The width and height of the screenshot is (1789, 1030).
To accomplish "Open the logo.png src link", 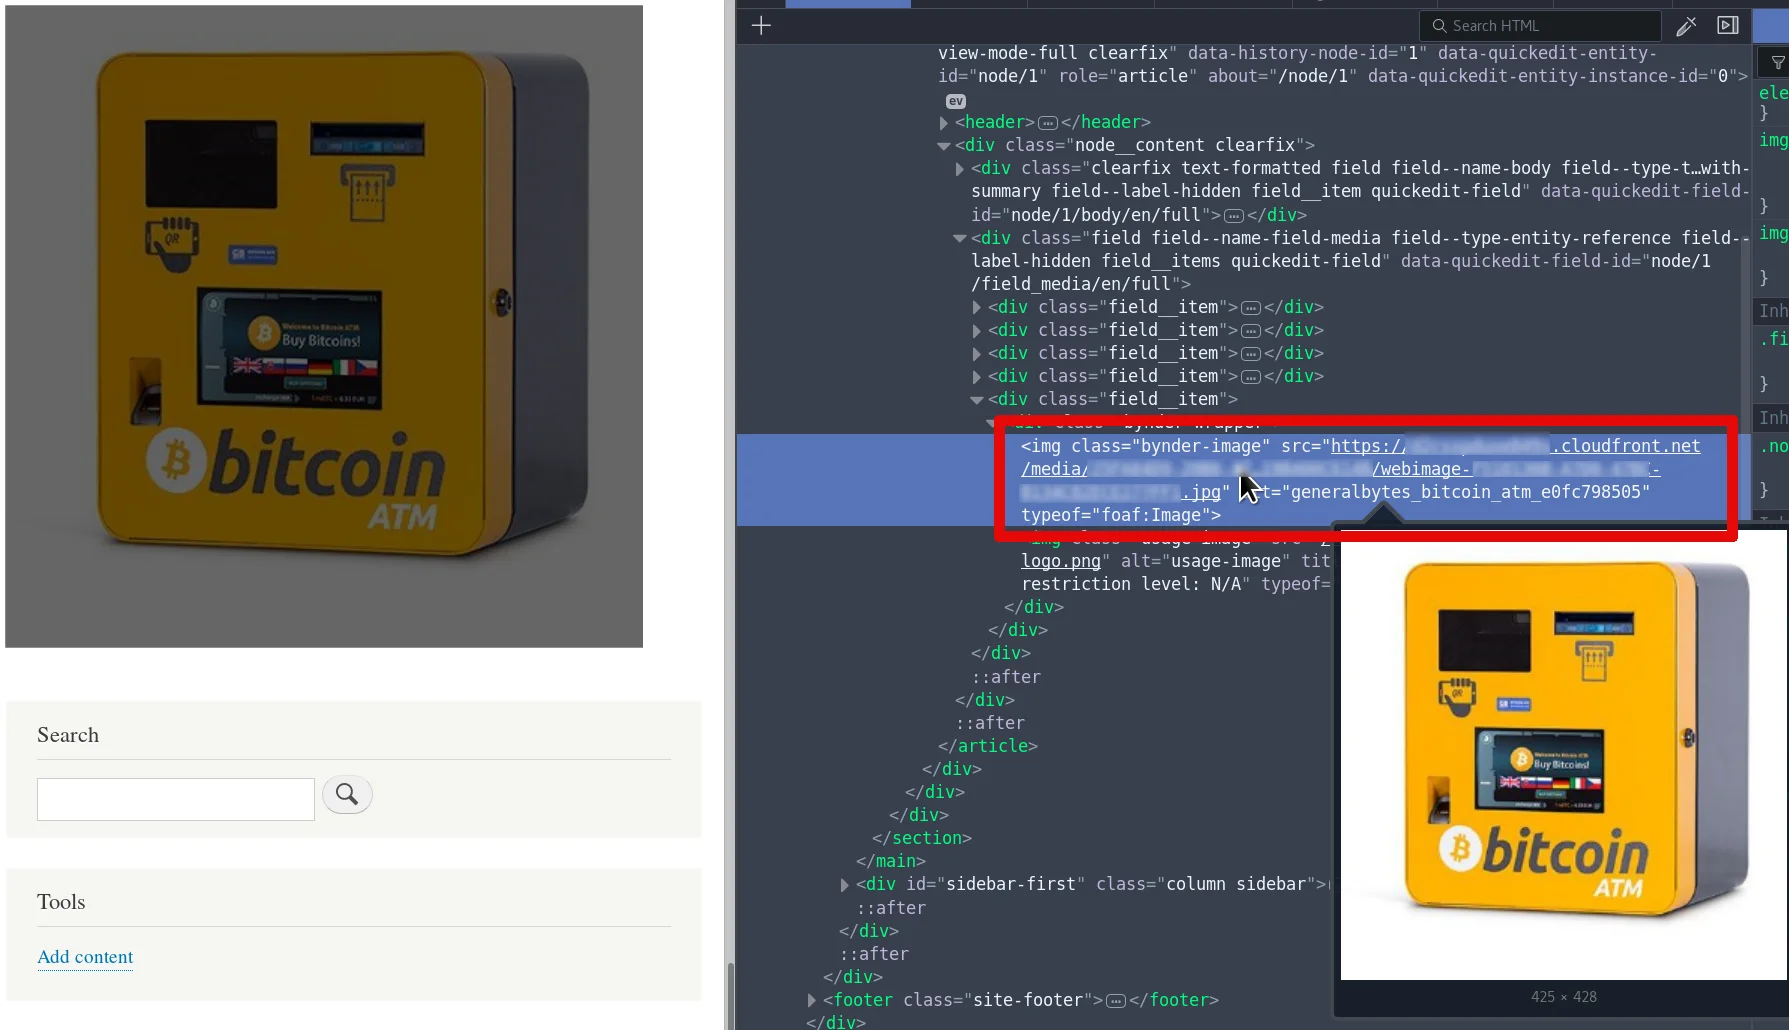I will (x=1060, y=561).
